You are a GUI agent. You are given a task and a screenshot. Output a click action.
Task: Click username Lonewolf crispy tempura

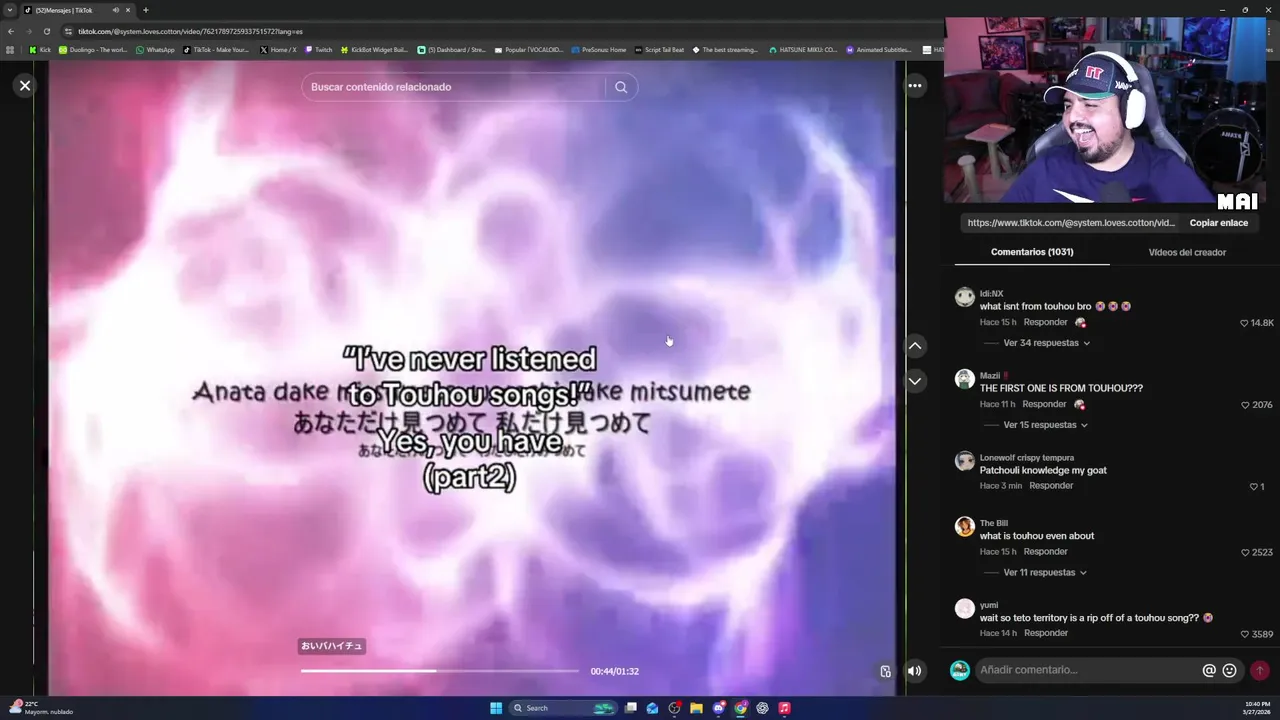(x=1027, y=457)
